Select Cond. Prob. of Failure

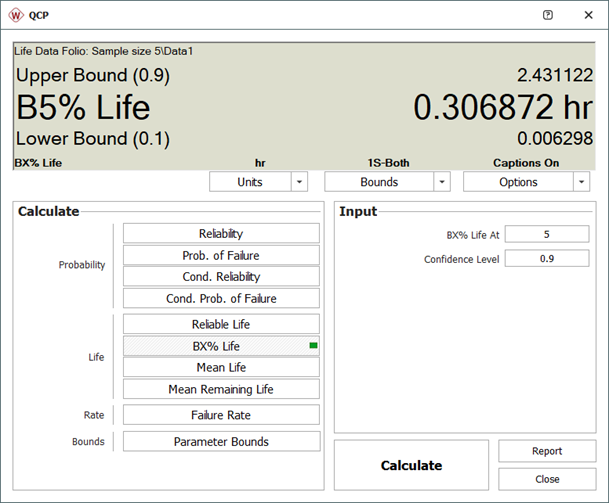[221, 298]
